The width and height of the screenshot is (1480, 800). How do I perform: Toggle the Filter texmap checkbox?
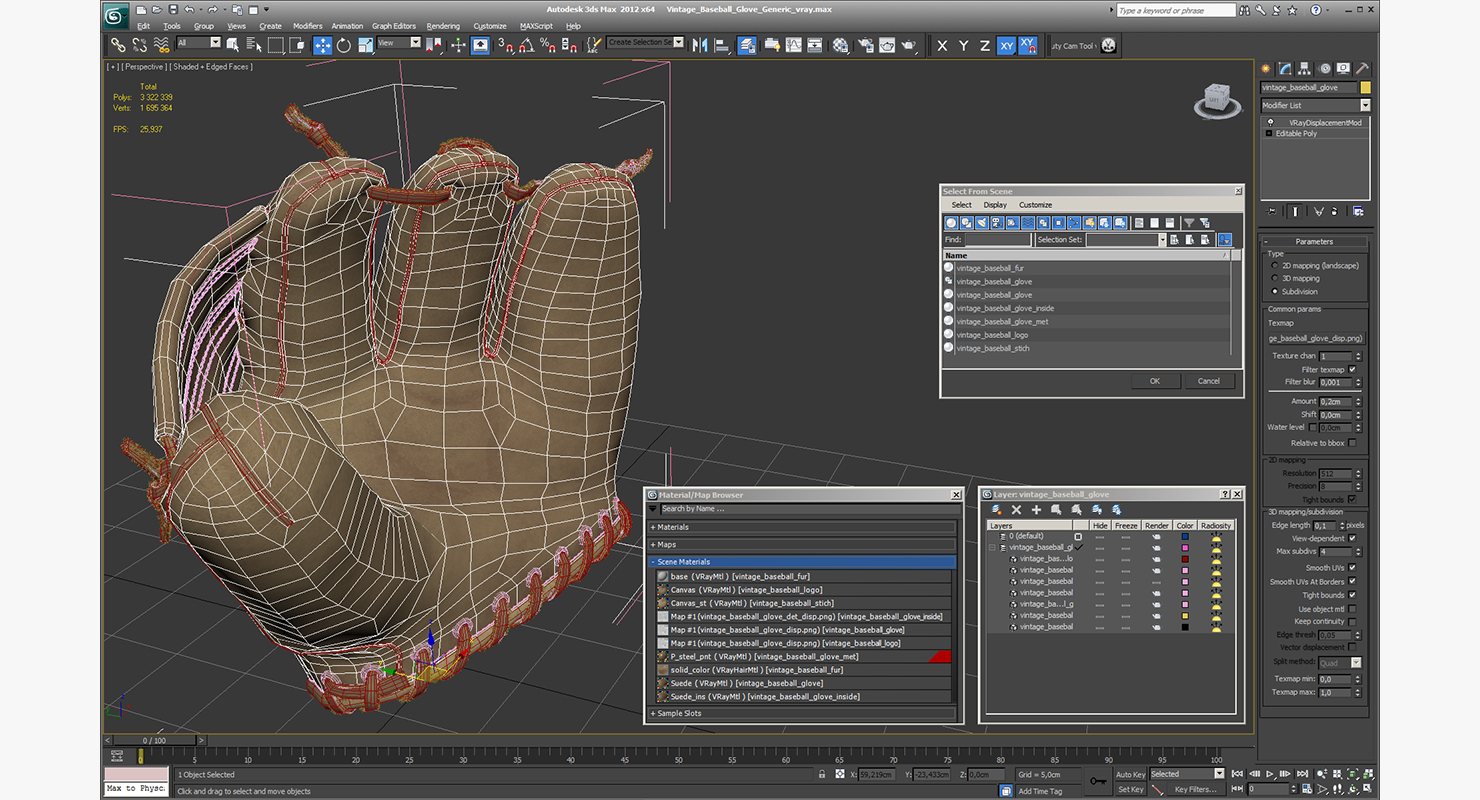1352,369
